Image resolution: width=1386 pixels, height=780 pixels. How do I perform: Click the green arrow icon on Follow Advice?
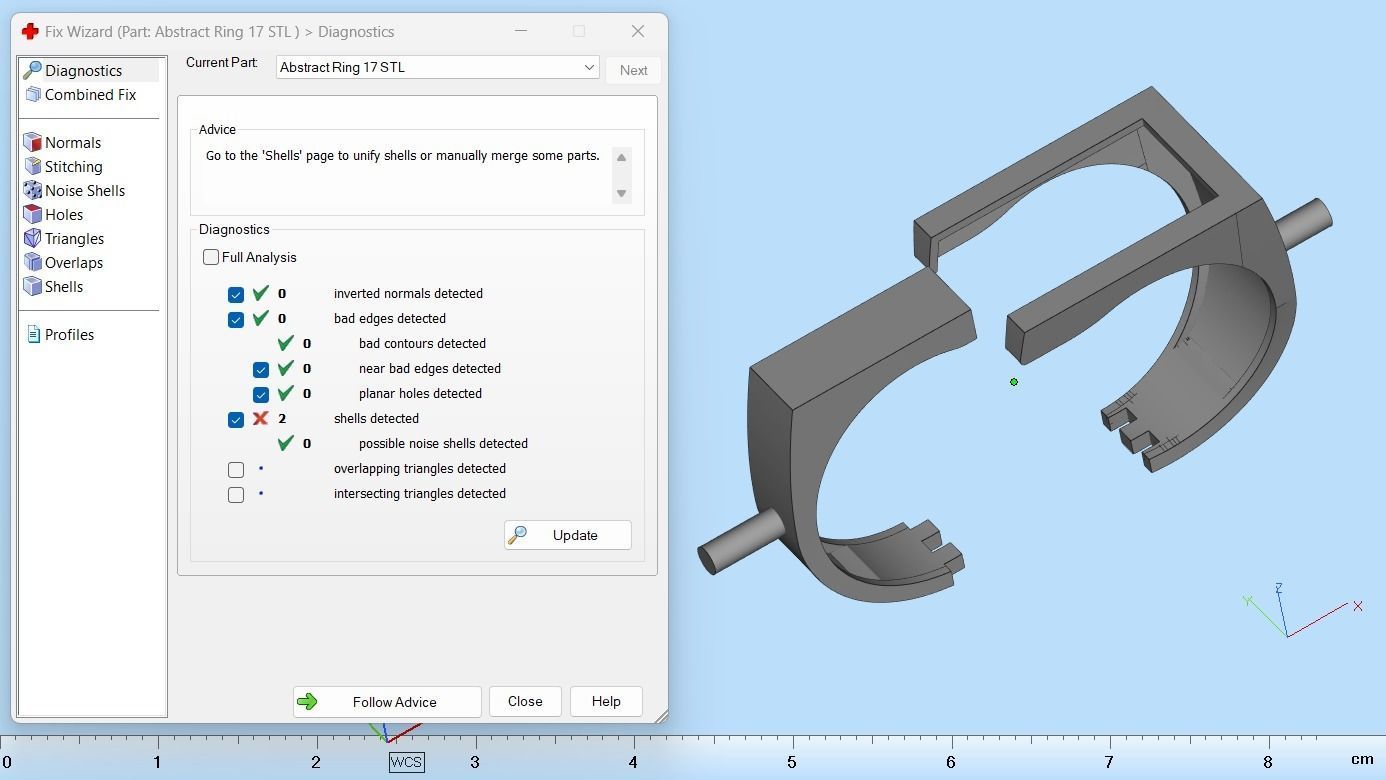[307, 702]
